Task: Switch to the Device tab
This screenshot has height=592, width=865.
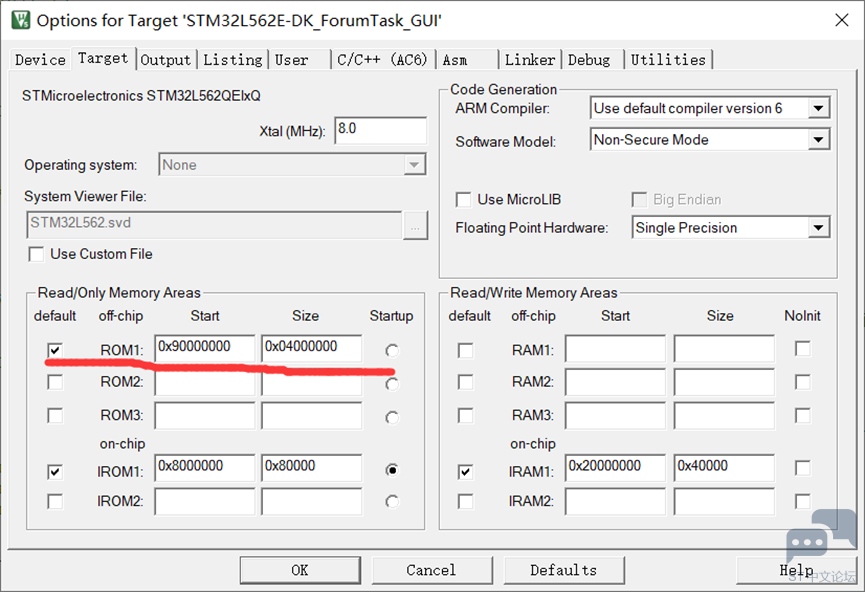Action: click(x=40, y=60)
